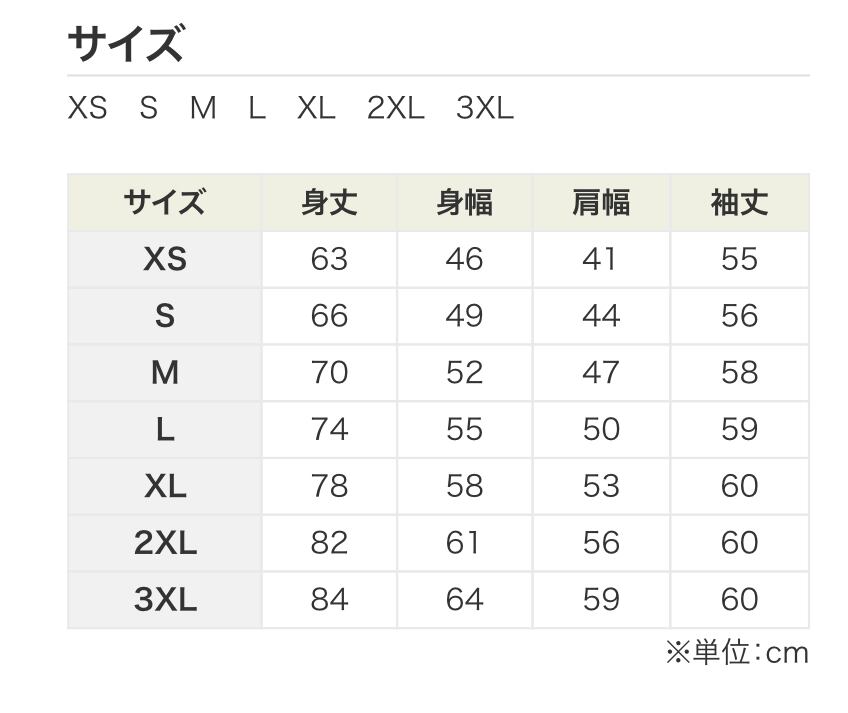
Task: Pick the 3XL size option
Action: pyautogui.click(x=485, y=108)
